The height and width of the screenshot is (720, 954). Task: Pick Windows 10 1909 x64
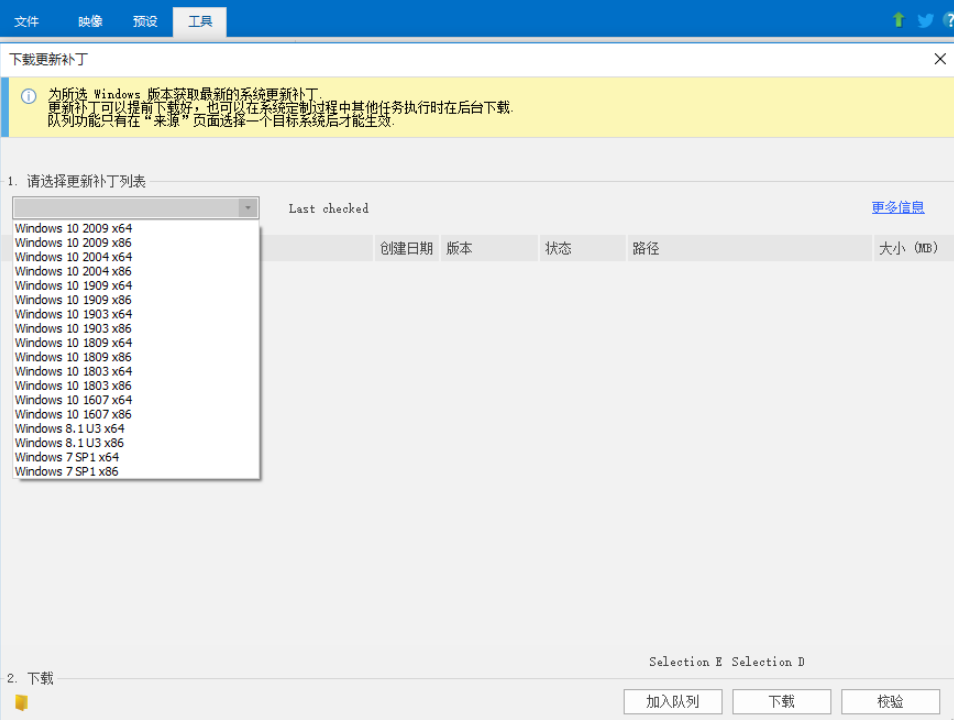pyautogui.click(x=136, y=285)
